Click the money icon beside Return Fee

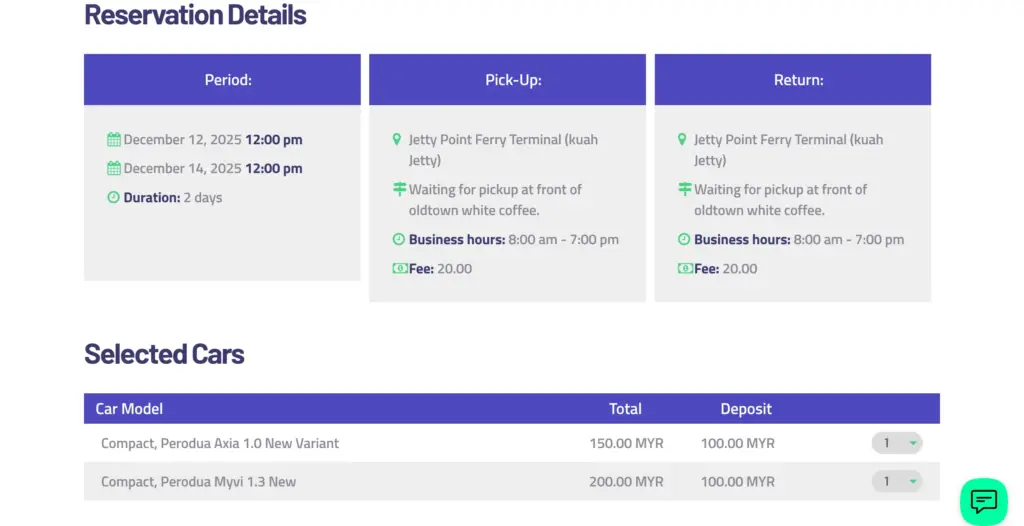point(685,269)
